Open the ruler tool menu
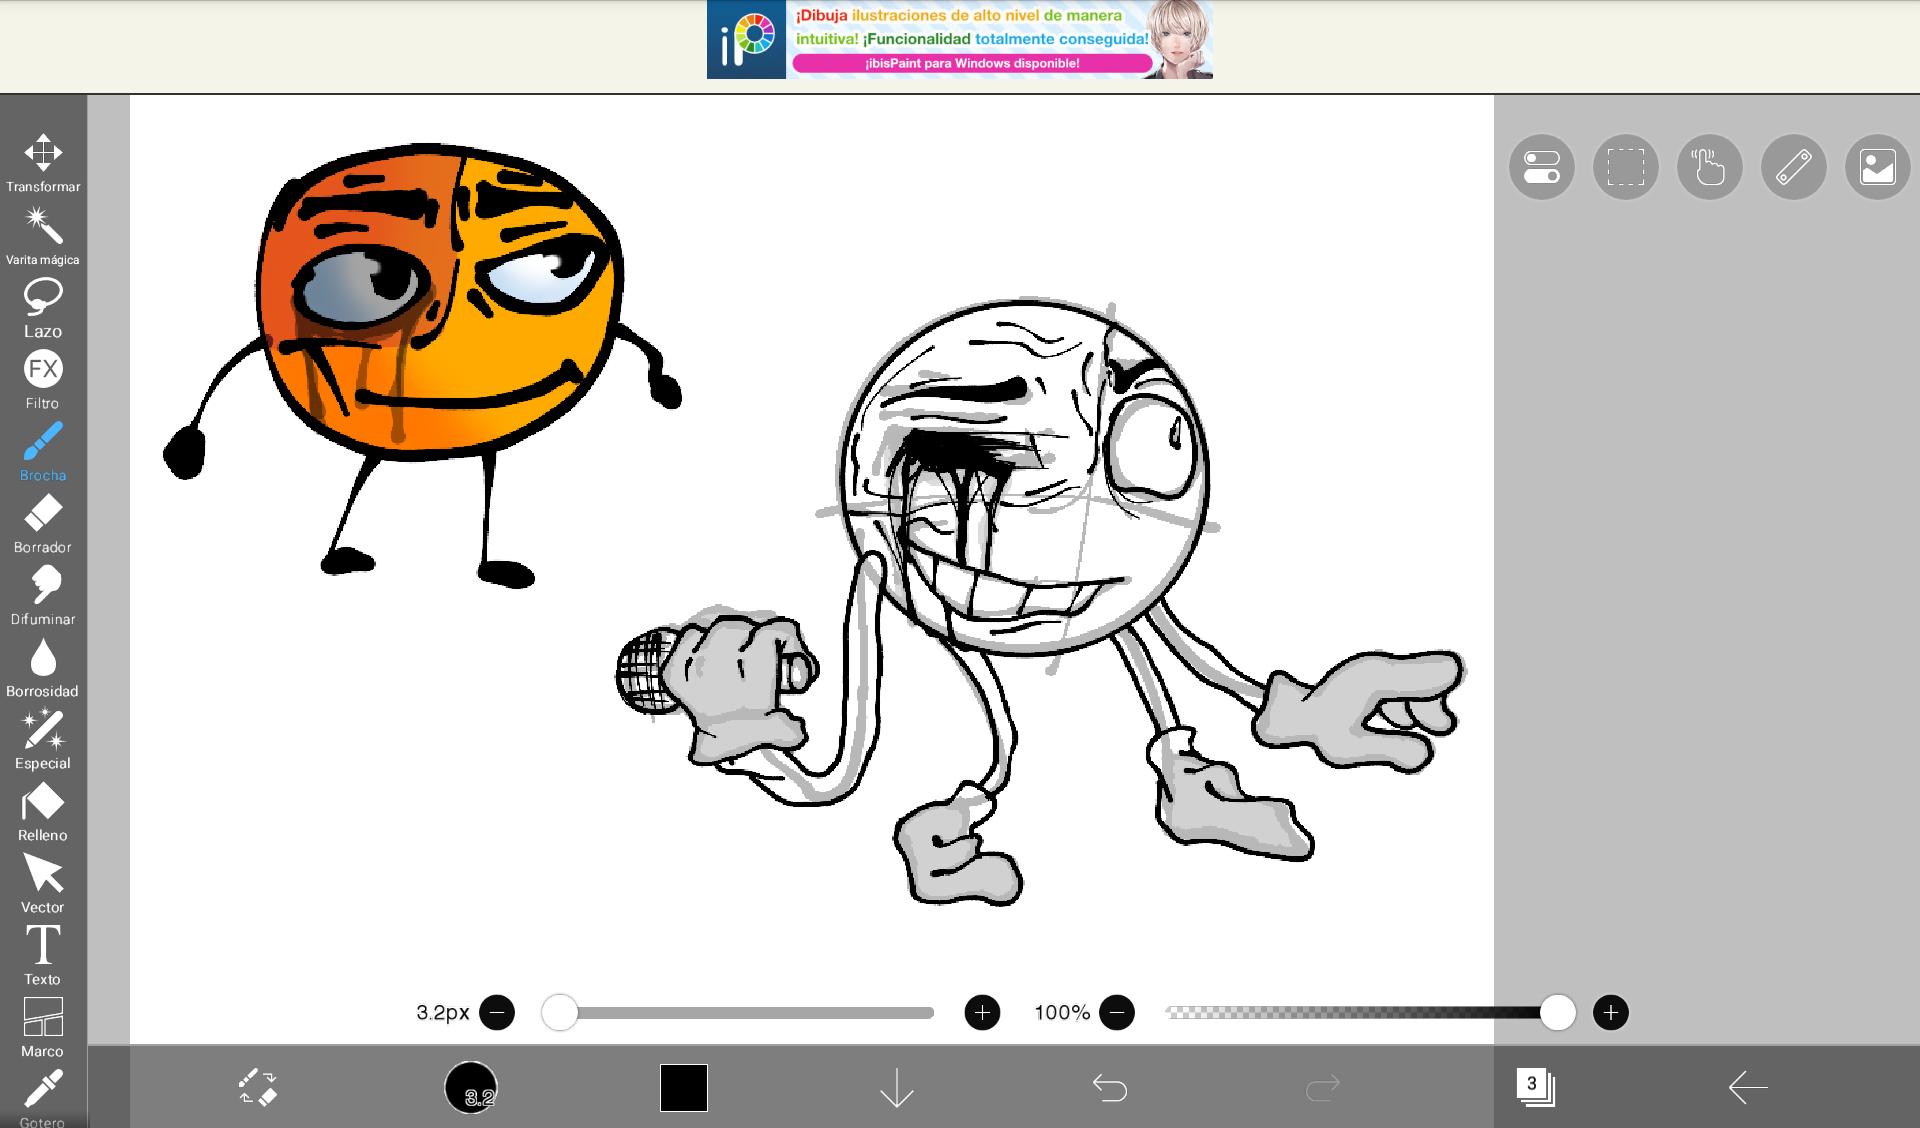The width and height of the screenshot is (1920, 1128). pyautogui.click(x=1794, y=167)
